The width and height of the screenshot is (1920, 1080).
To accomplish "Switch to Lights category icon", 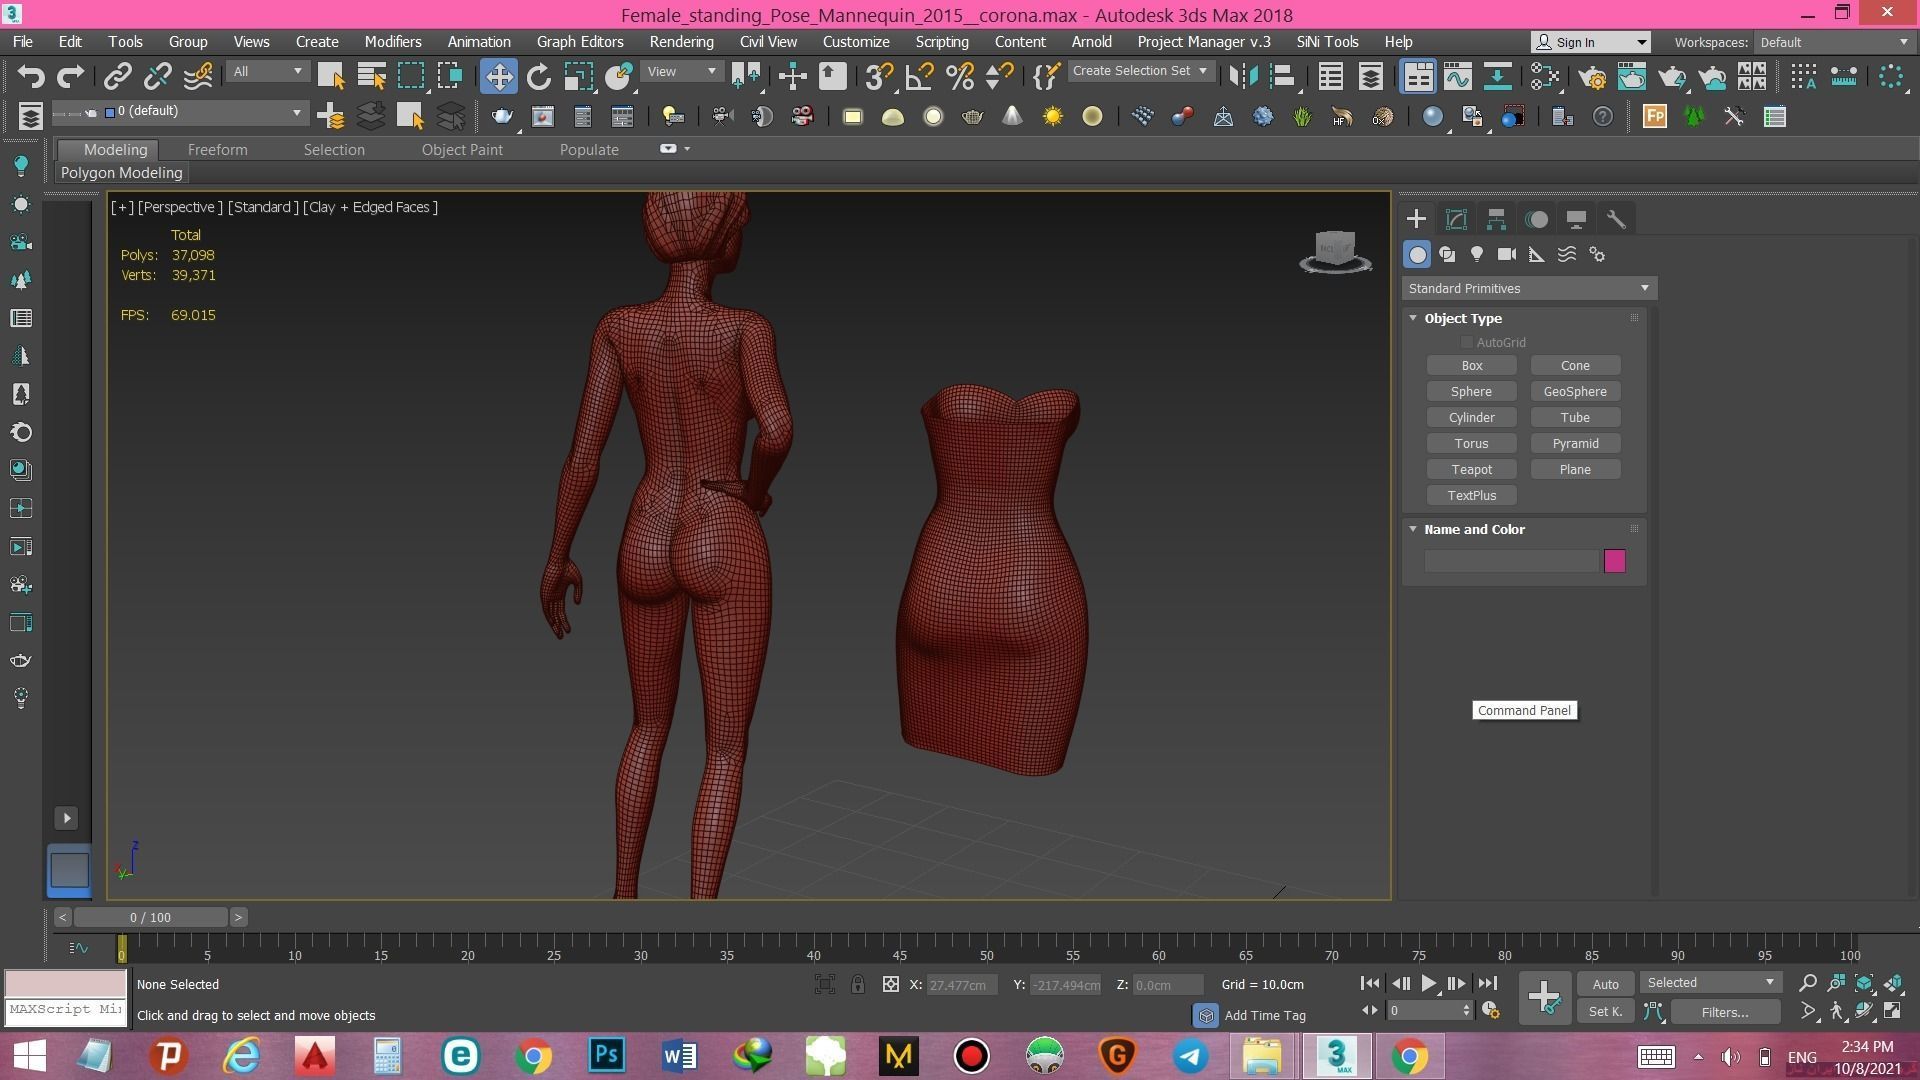I will [x=1477, y=254].
